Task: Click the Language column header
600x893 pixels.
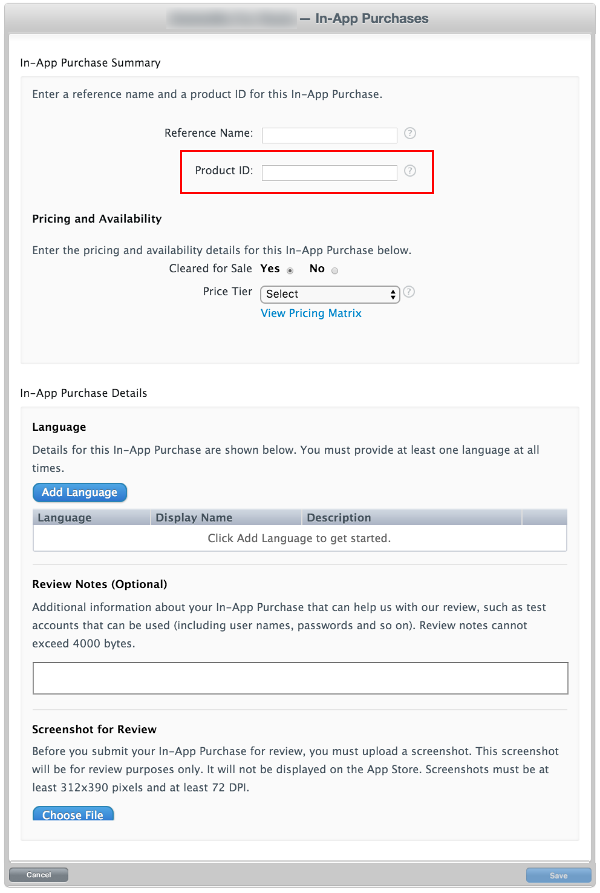Action: (92, 518)
